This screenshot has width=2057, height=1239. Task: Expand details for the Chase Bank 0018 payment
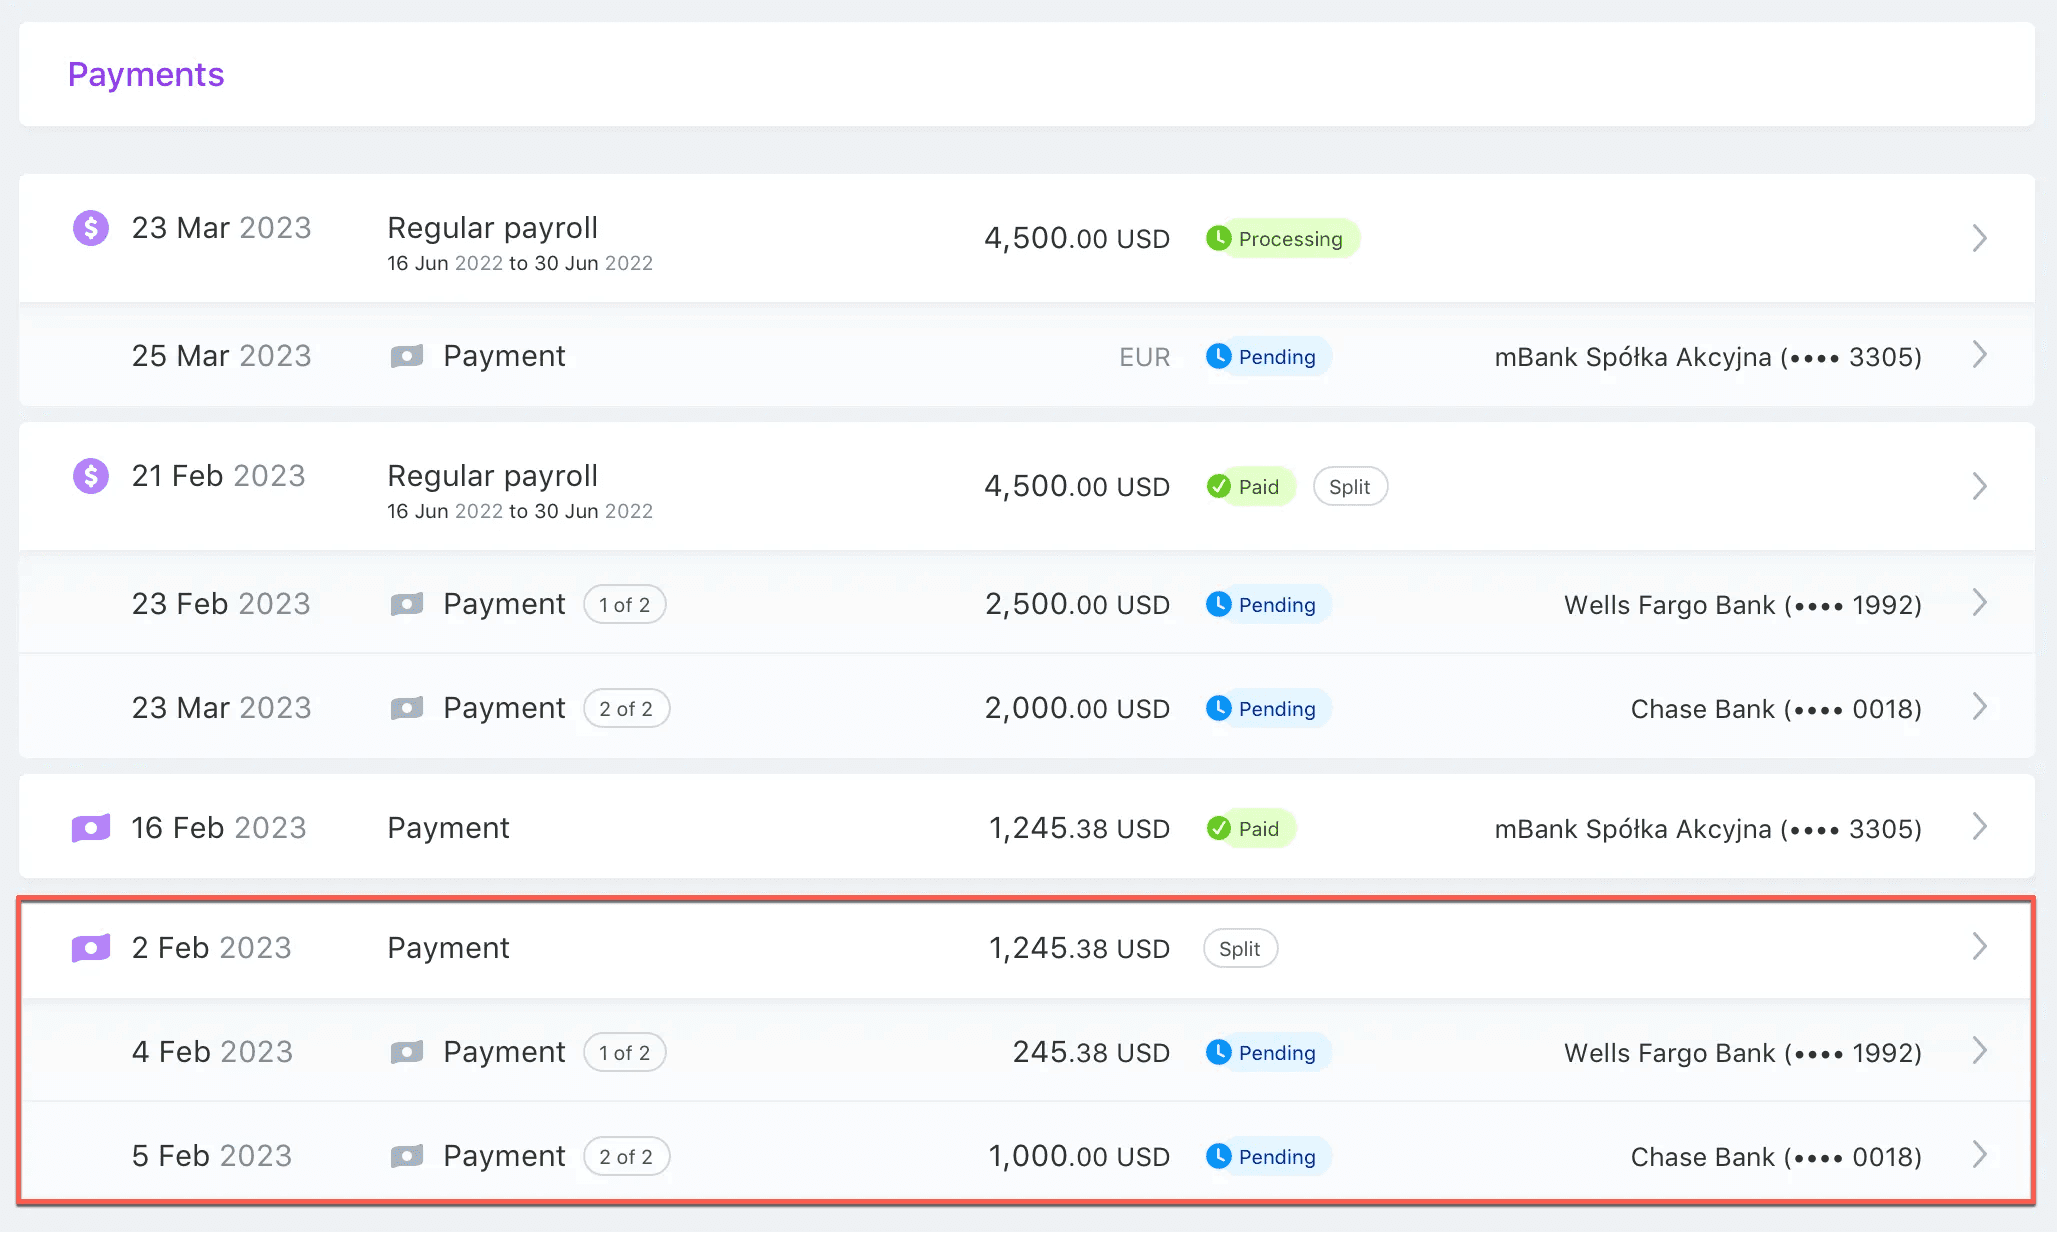1981,707
